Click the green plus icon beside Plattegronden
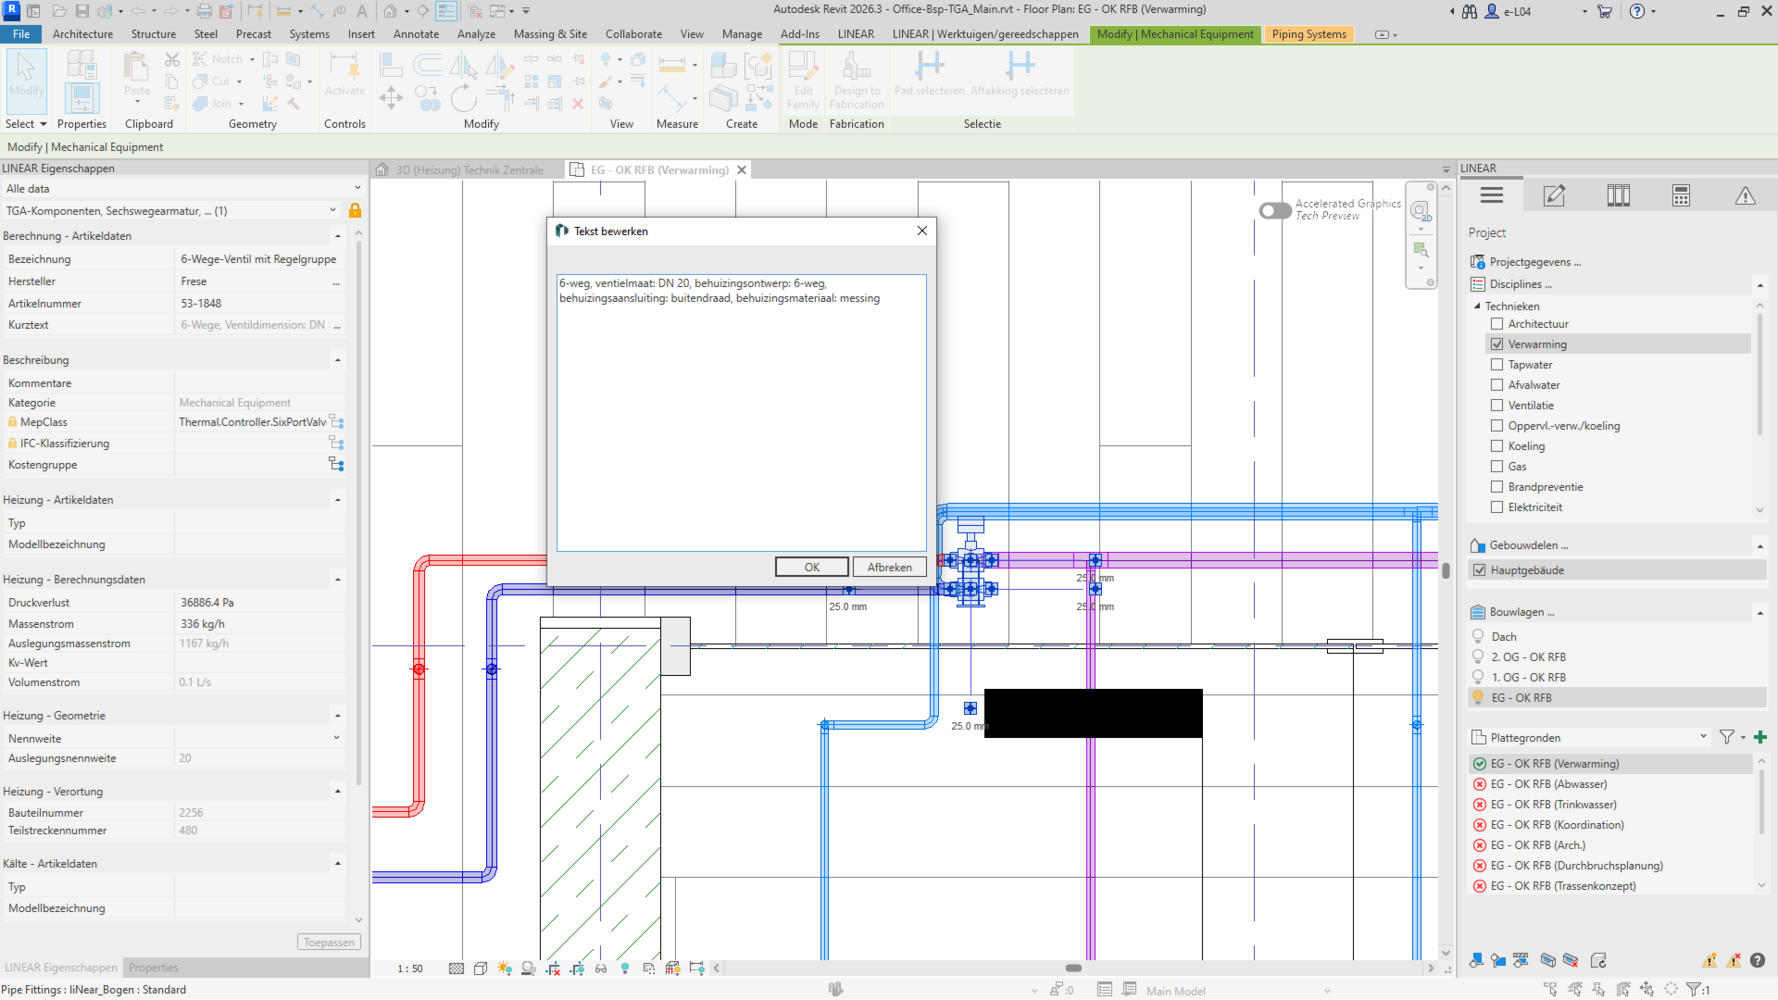 (1760, 737)
